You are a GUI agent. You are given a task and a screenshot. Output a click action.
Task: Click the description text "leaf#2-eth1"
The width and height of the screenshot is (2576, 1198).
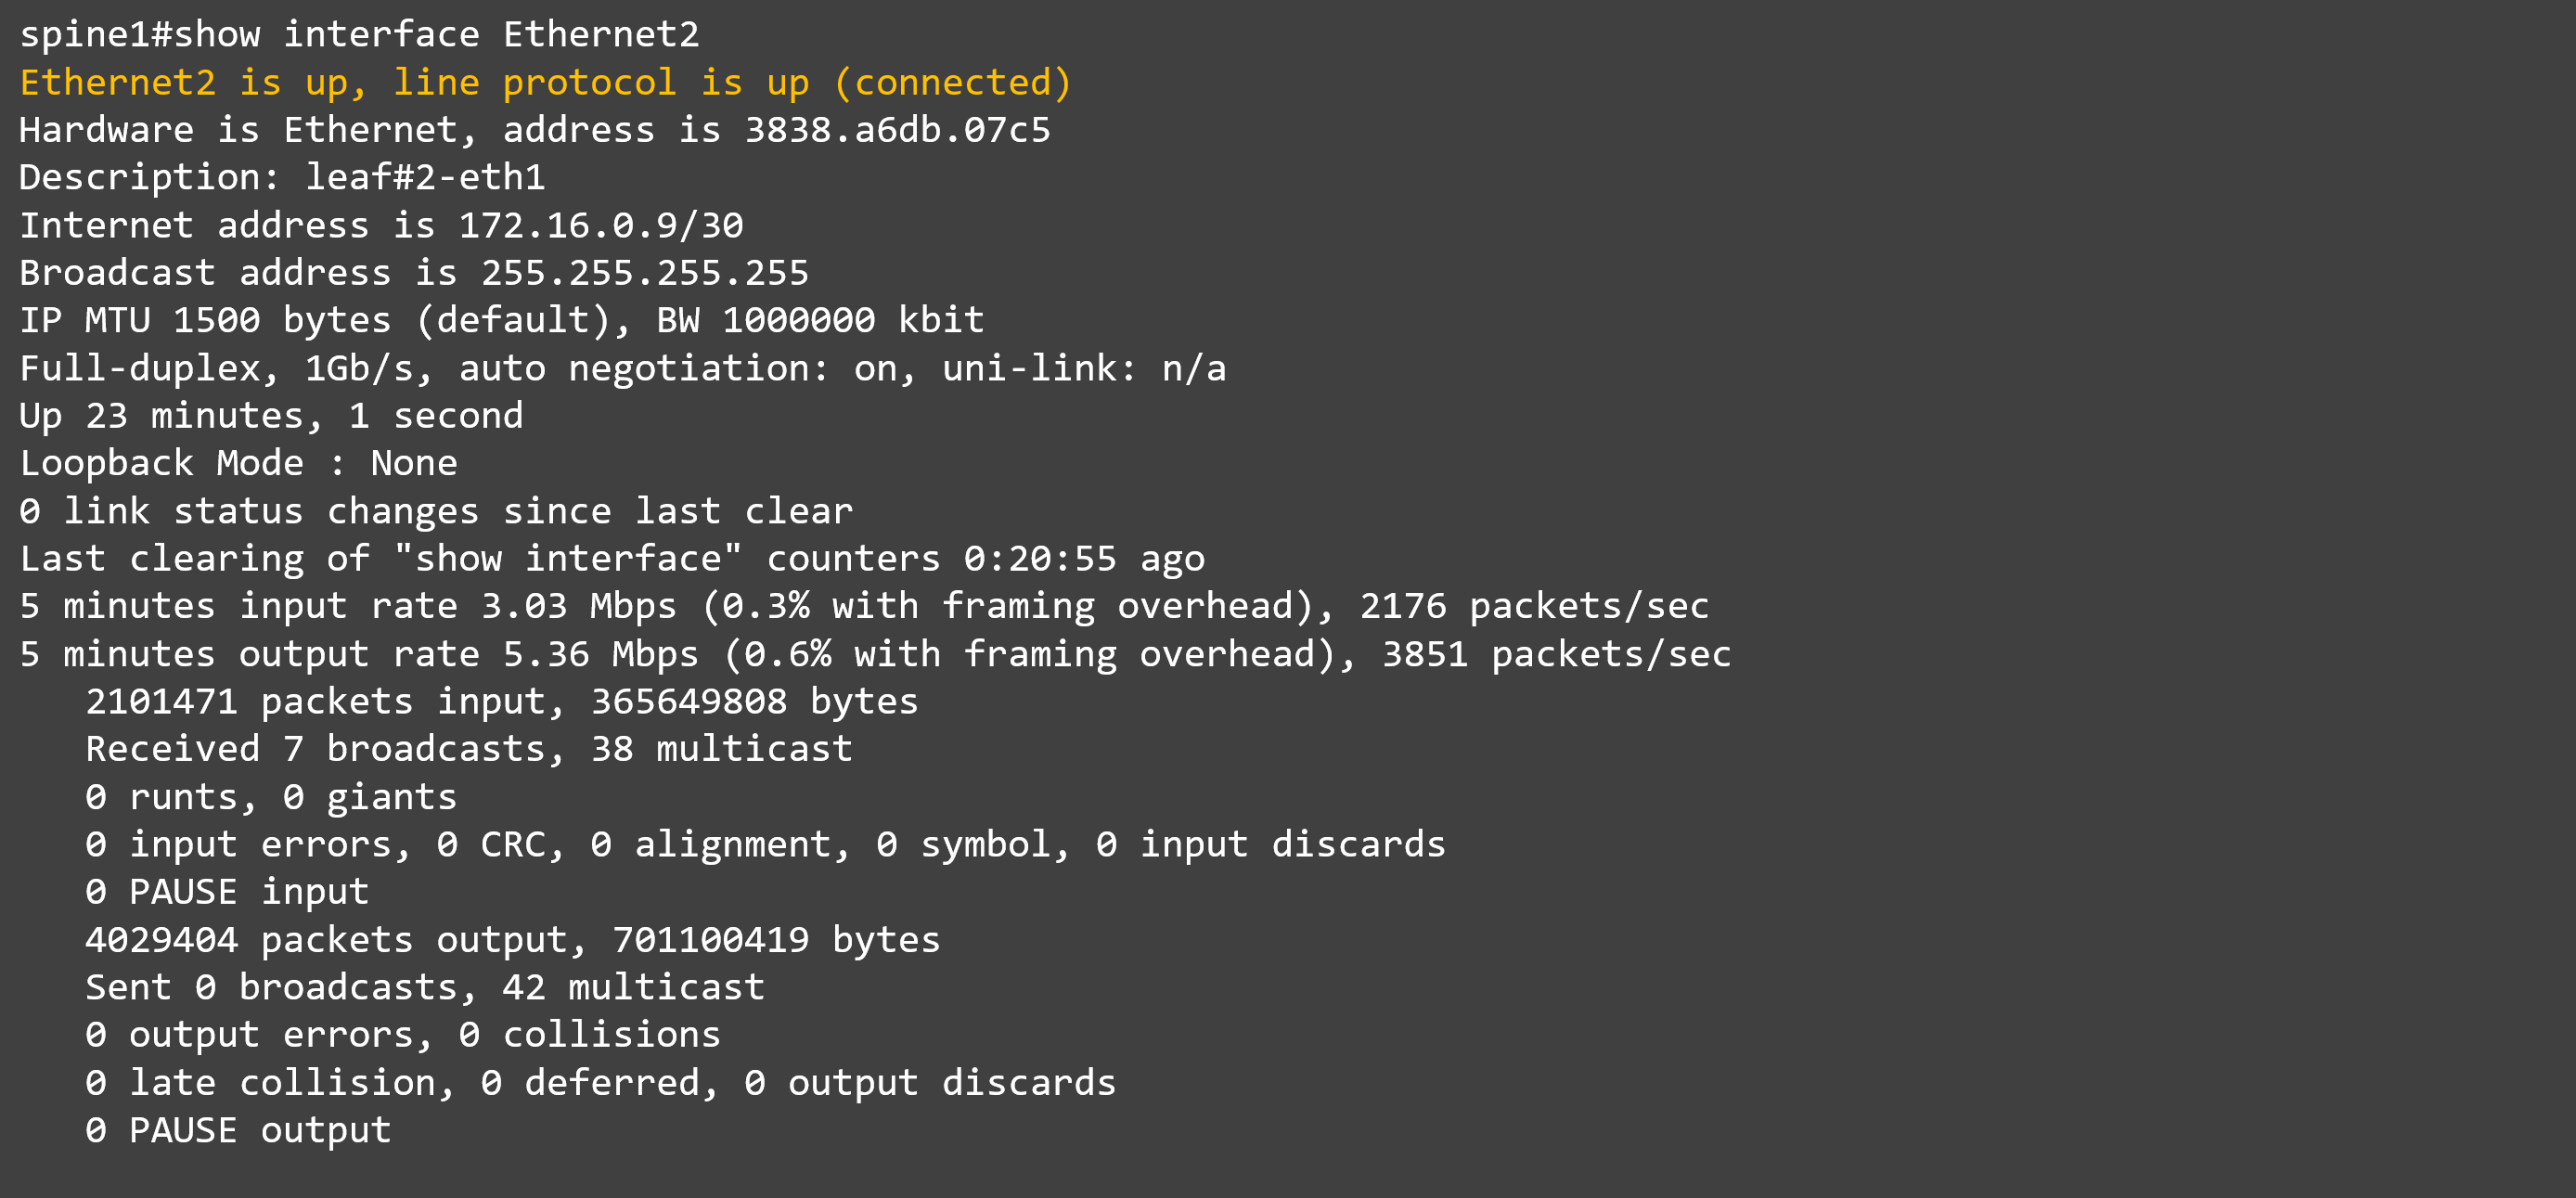[x=425, y=178]
